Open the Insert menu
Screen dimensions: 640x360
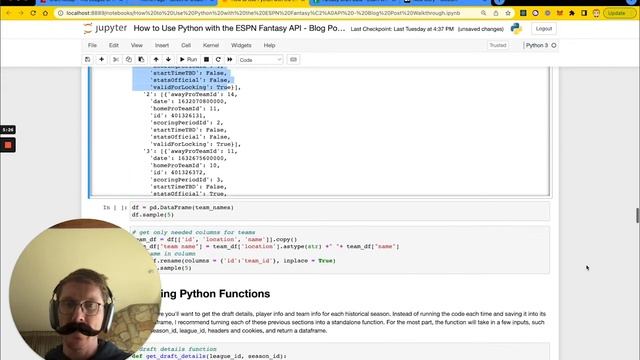[x=162, y=45]
